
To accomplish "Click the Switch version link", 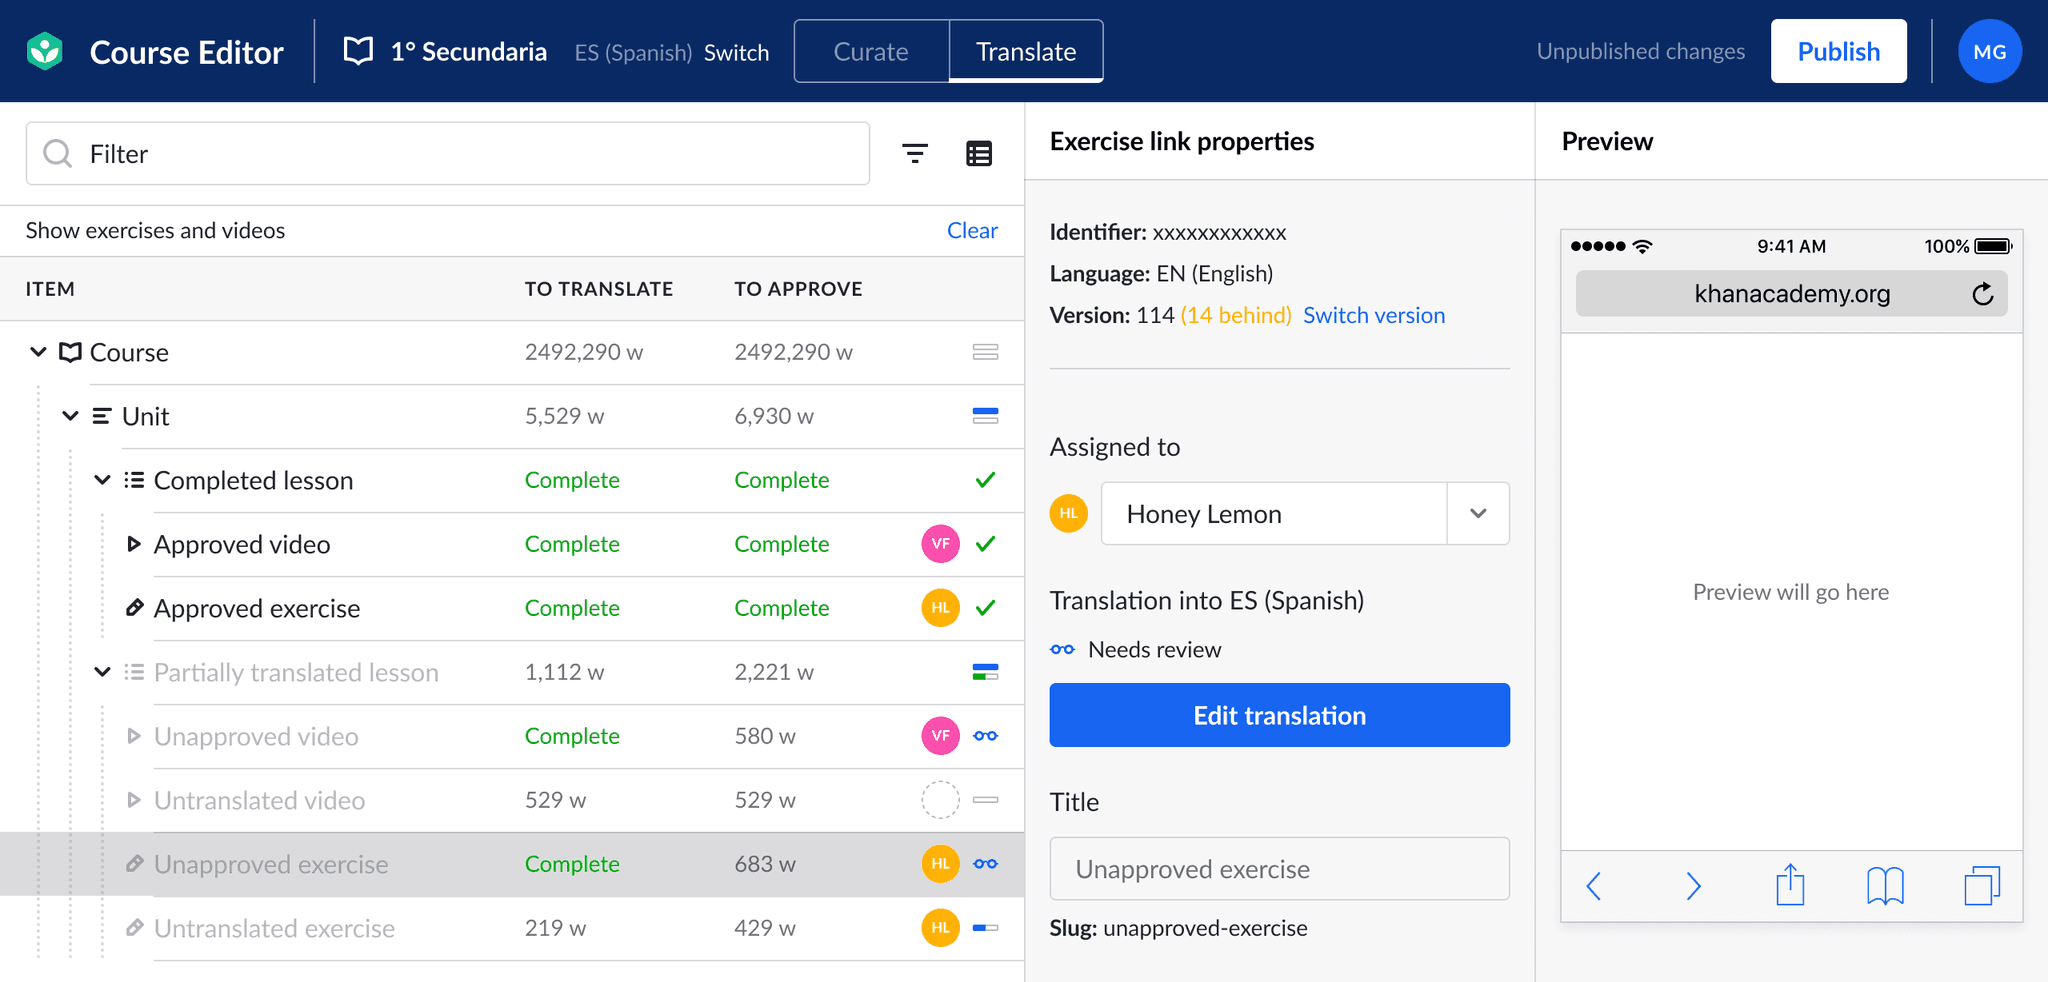I will 1374,315.
